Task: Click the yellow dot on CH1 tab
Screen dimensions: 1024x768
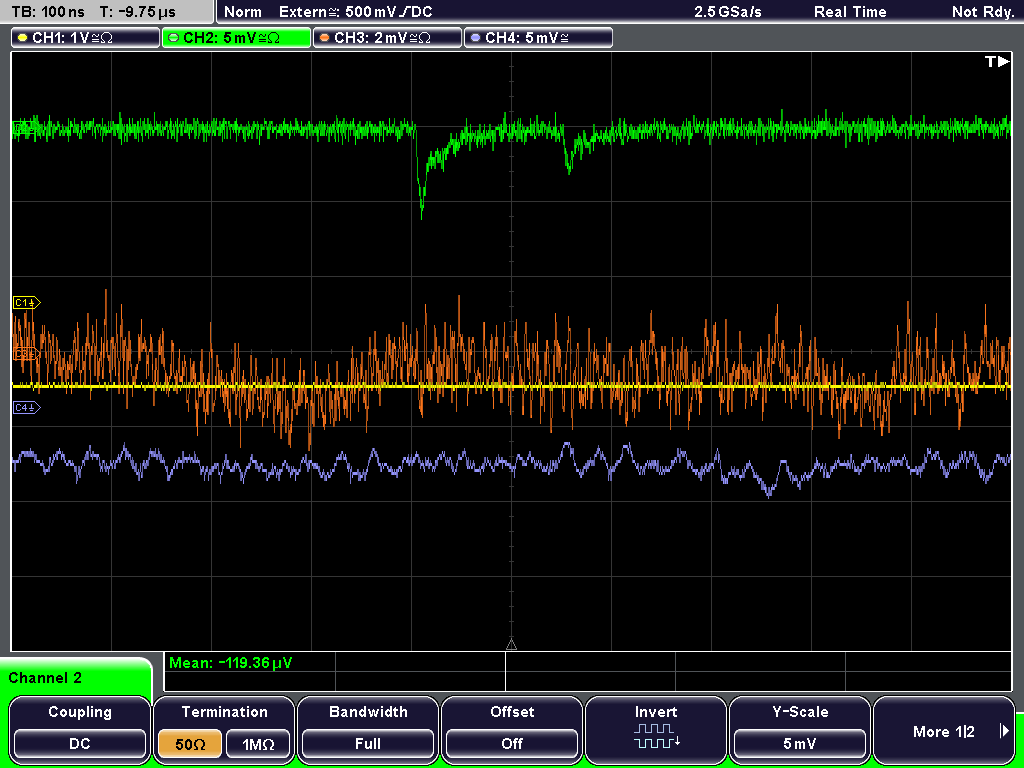Action: point(23,38)
